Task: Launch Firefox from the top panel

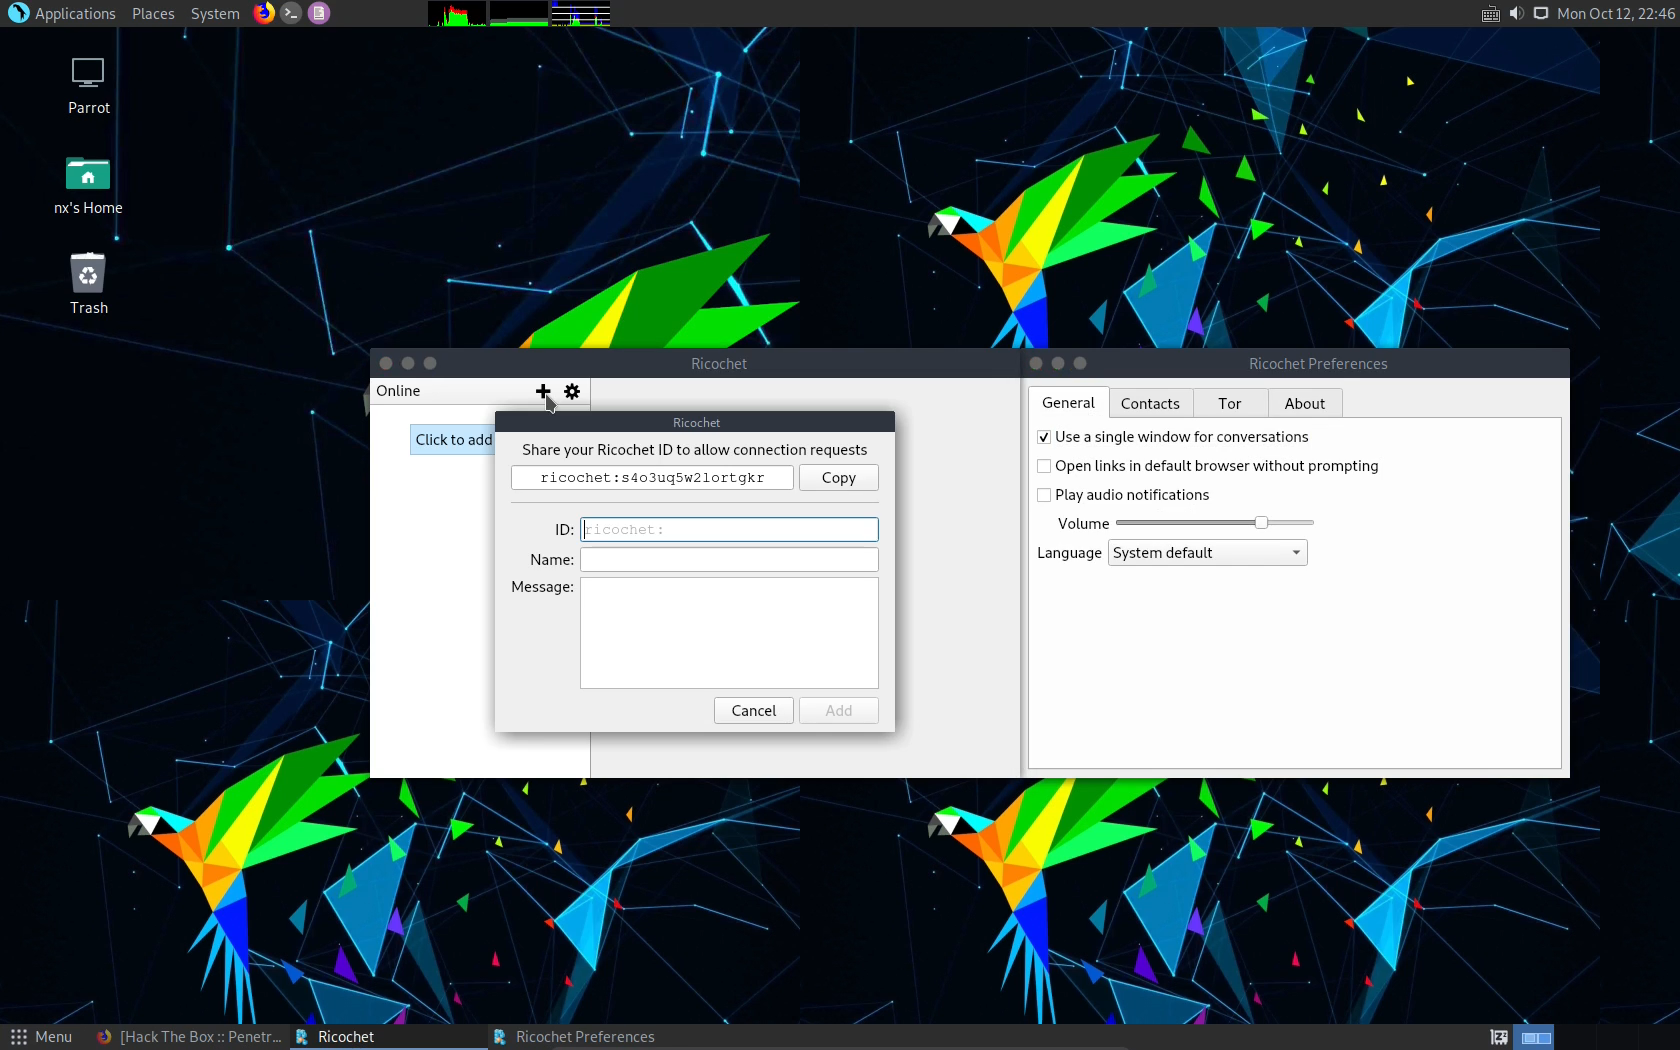Action: tap(264, 13)
